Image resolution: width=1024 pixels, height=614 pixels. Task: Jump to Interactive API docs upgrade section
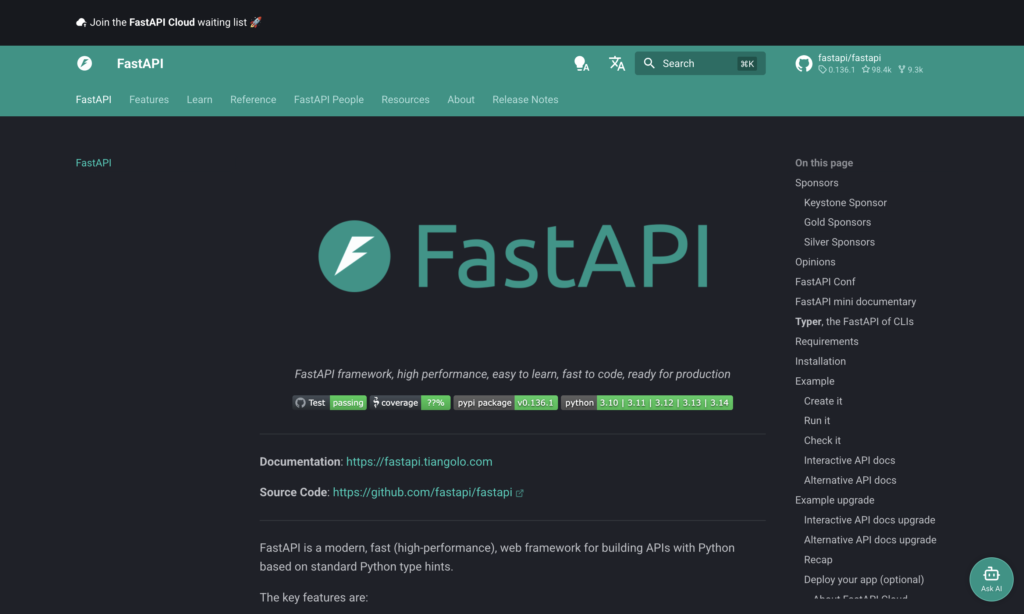click(x=869, y=520)
